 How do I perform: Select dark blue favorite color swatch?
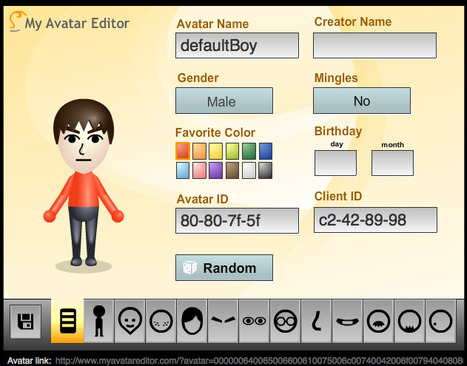(265, 151)
